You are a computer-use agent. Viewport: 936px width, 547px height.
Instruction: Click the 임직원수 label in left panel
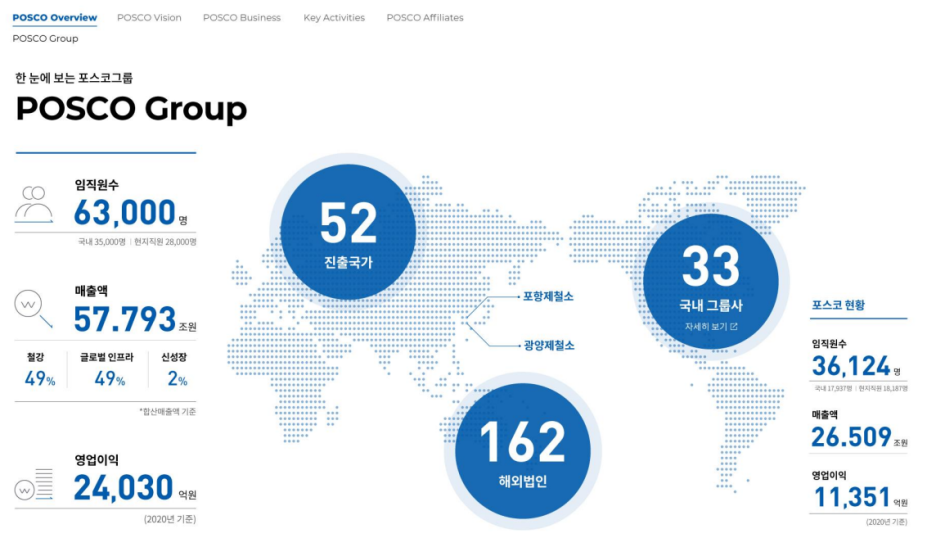point(97,185)
